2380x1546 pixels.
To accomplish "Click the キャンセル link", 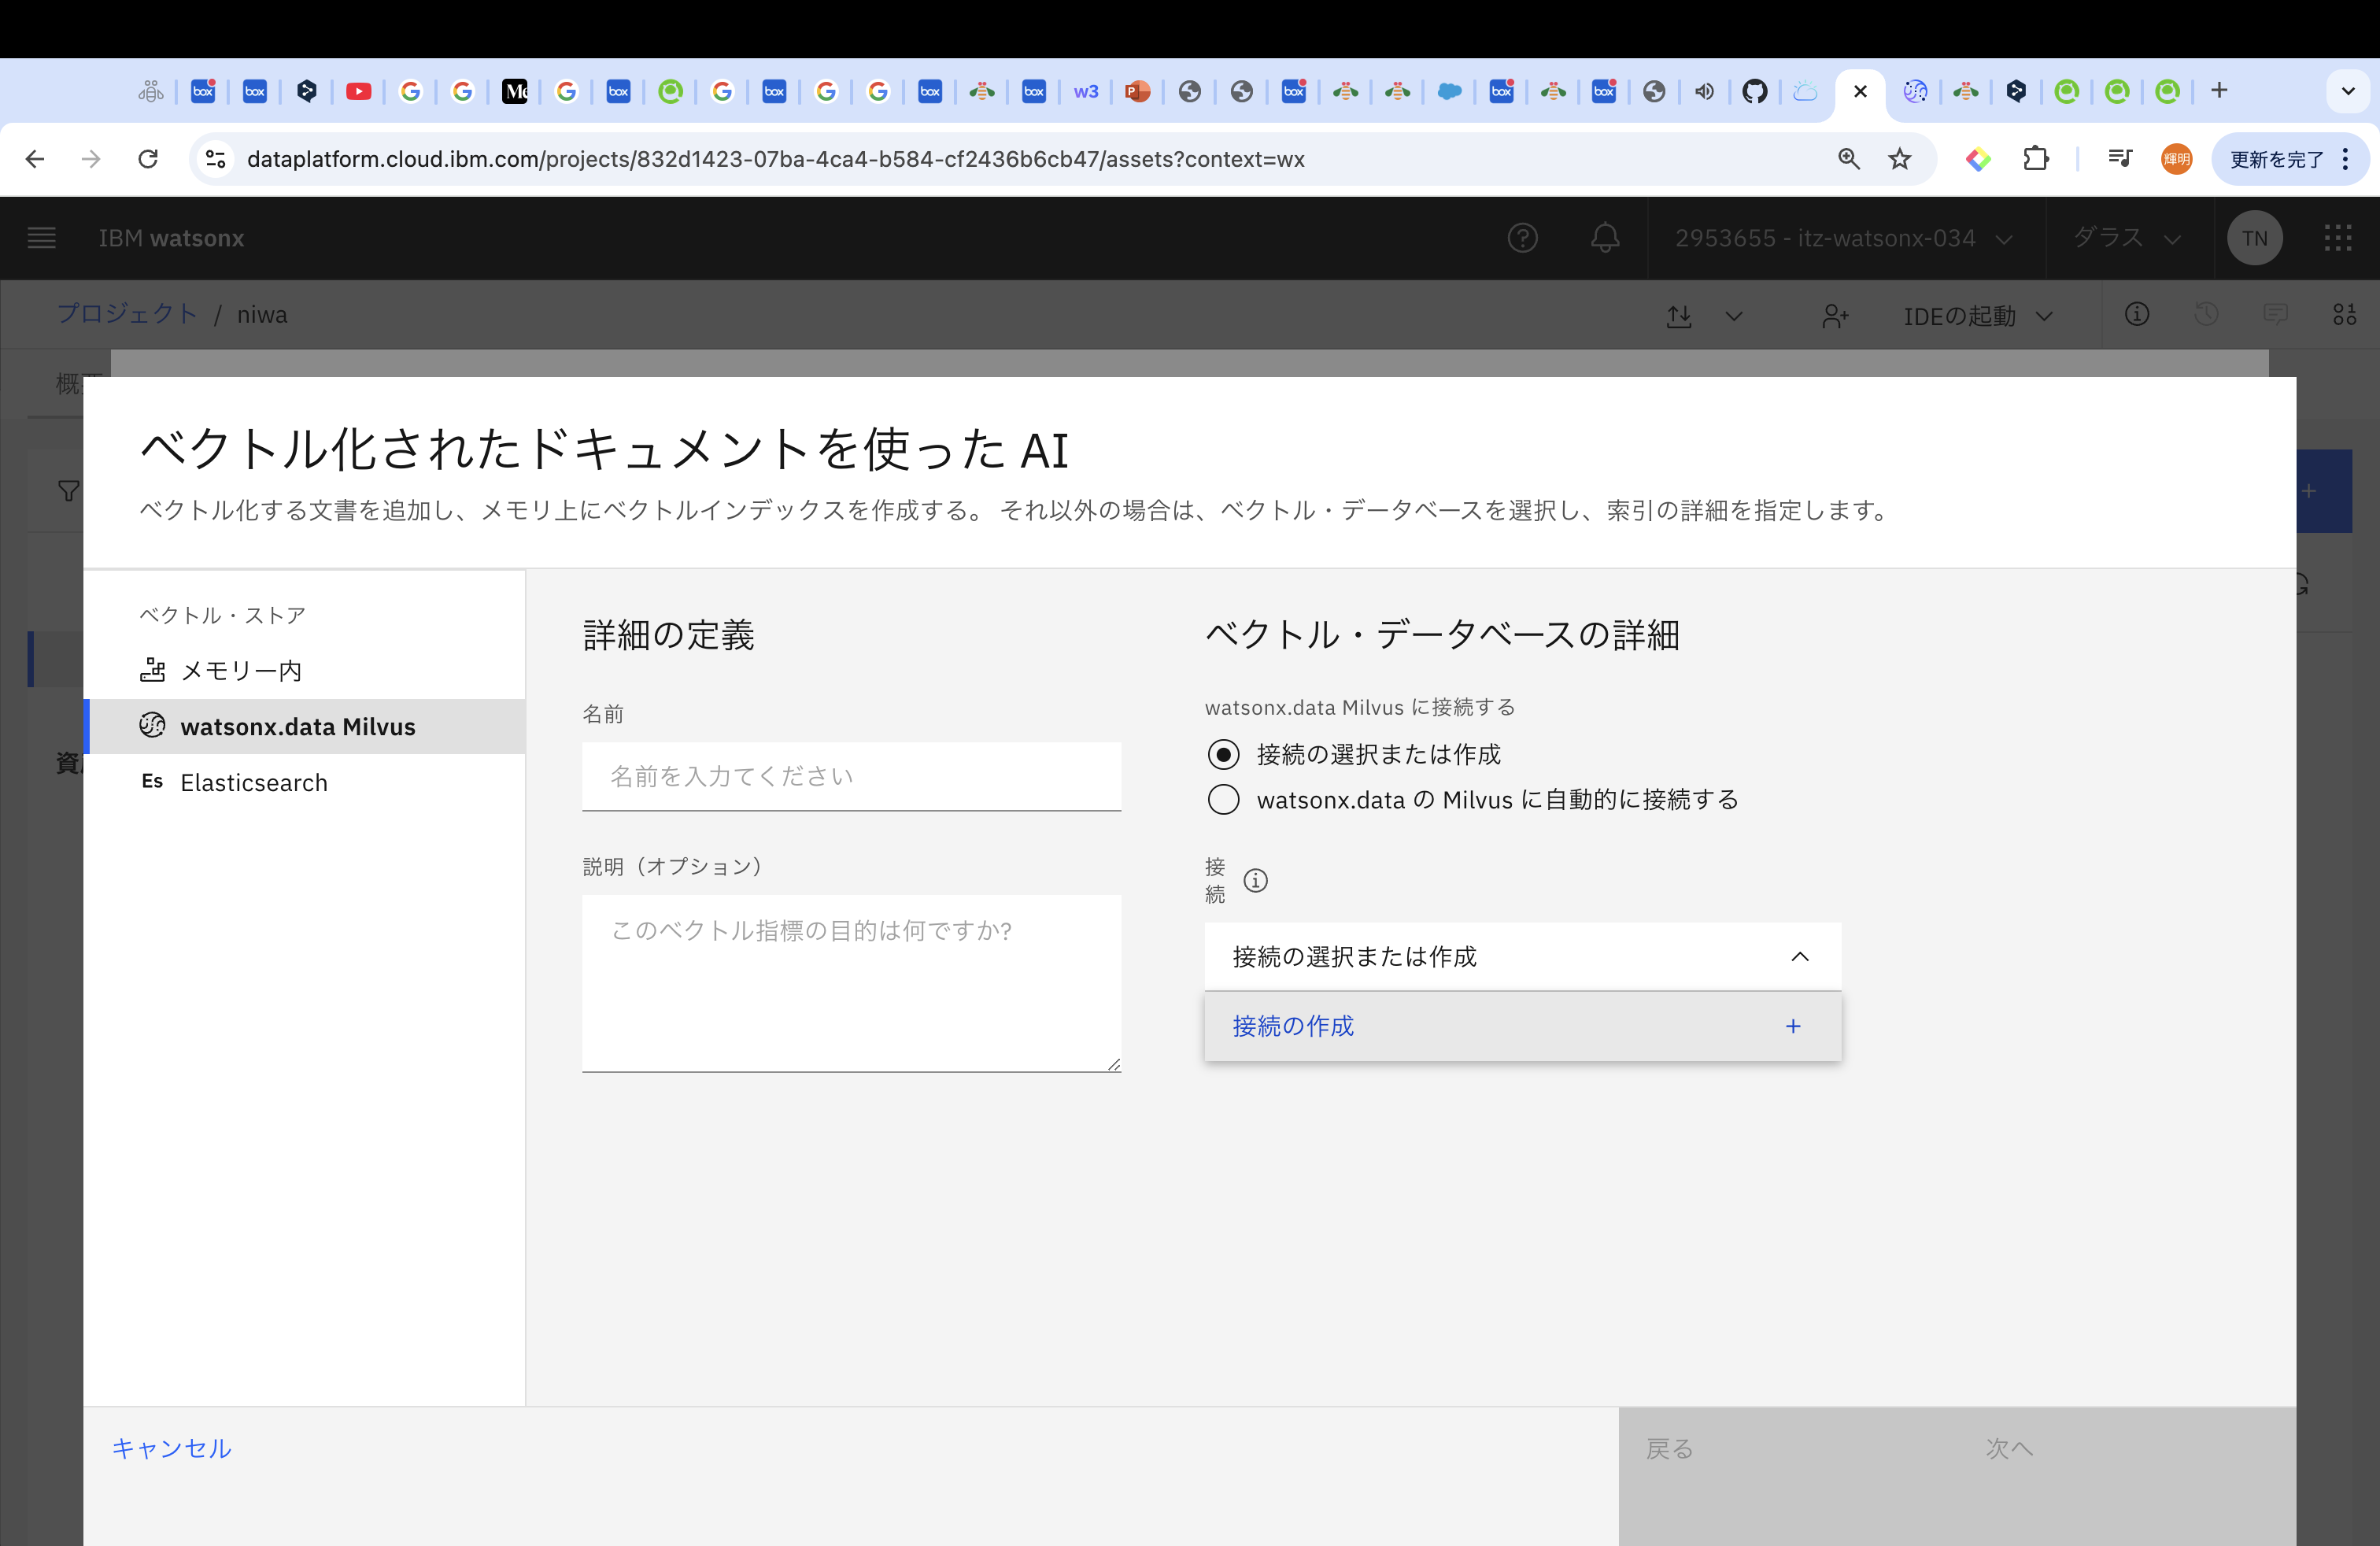I will point(171,1448).
